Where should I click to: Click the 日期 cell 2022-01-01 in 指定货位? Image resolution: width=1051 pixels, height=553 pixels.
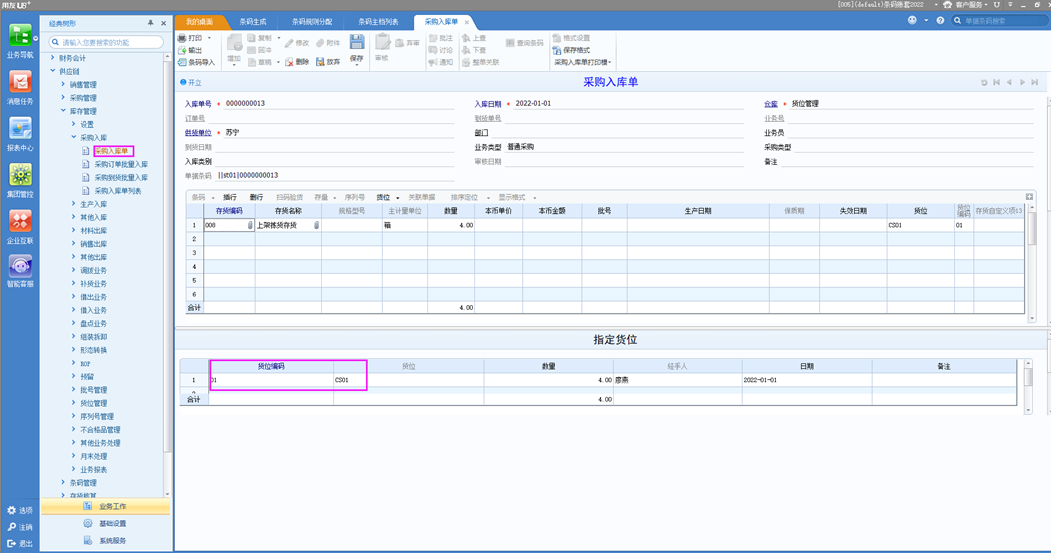click(807, 380)
